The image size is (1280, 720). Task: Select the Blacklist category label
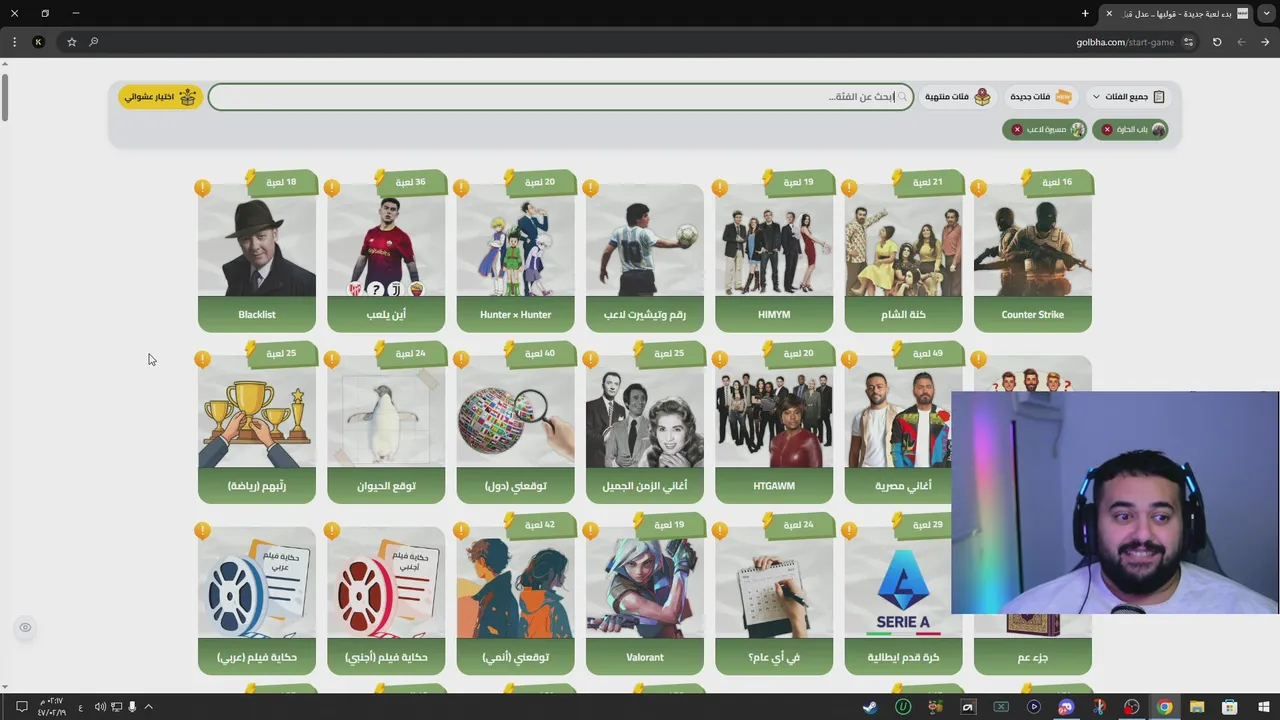257,315
